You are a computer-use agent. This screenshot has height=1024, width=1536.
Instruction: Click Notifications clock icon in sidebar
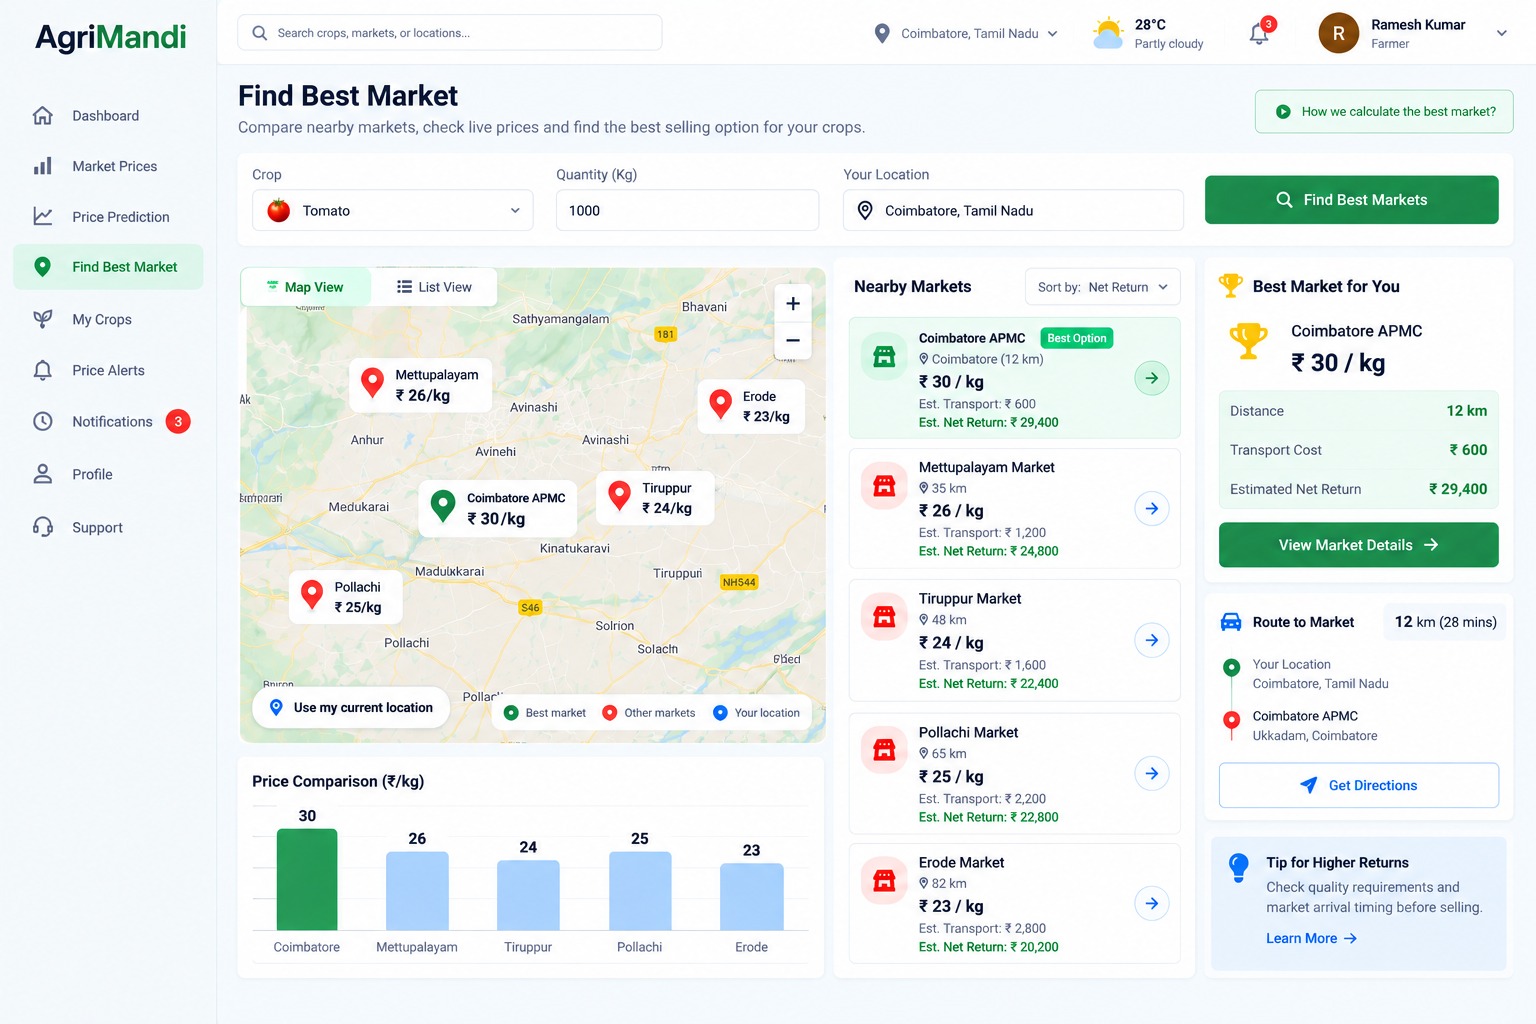tap(43, 421)
